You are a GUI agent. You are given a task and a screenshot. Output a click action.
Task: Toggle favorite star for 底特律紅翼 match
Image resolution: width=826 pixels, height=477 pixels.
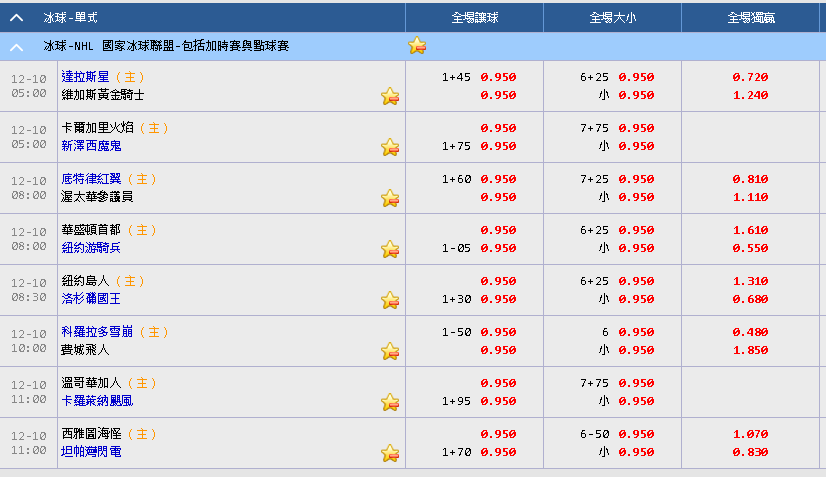click(x=390, y=199)
